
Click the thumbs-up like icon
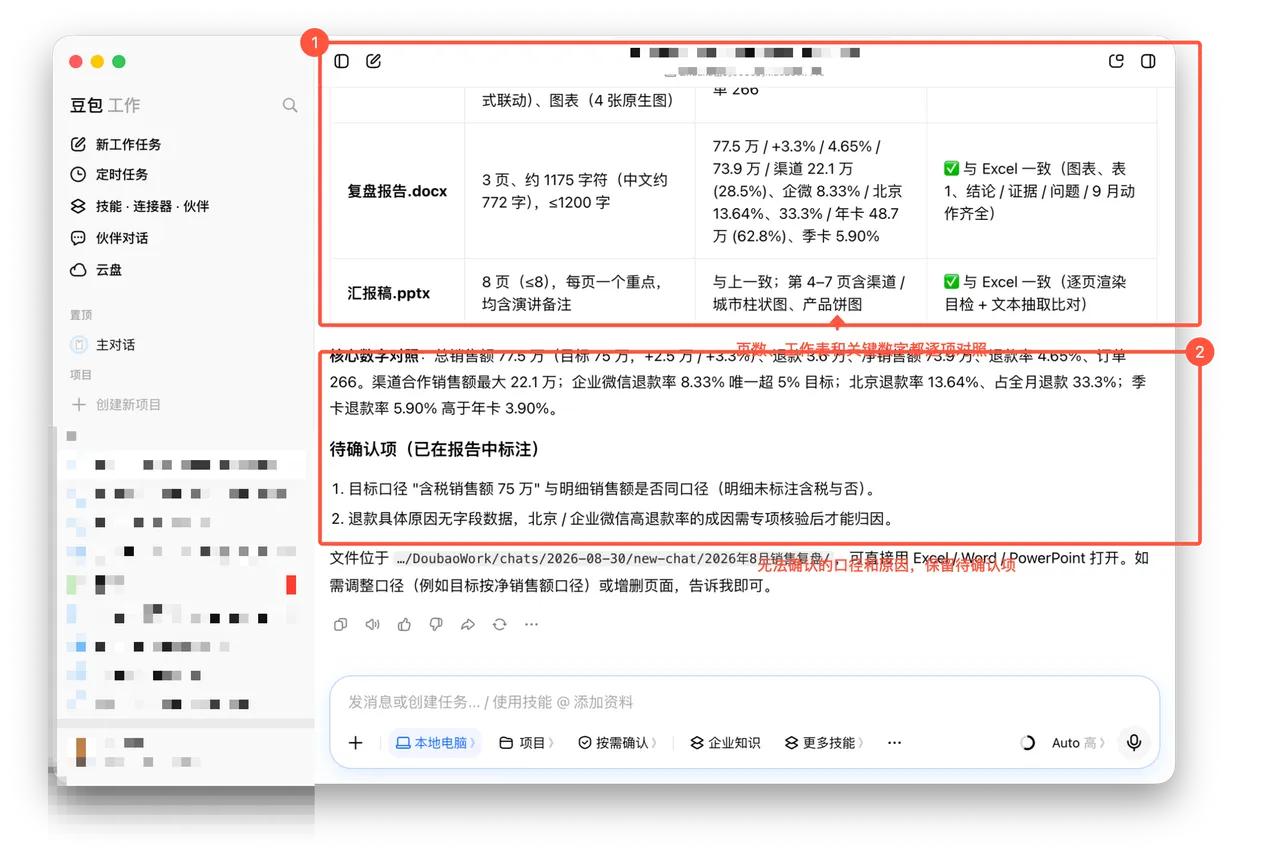coord(404,624)
